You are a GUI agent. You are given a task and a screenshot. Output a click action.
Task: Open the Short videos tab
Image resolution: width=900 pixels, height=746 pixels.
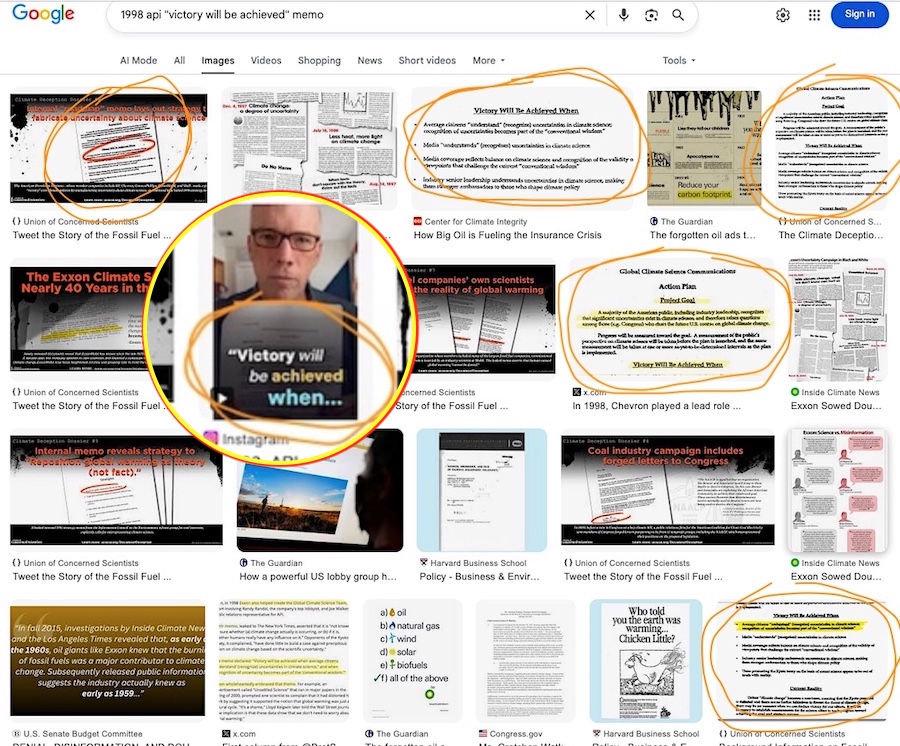427,60
